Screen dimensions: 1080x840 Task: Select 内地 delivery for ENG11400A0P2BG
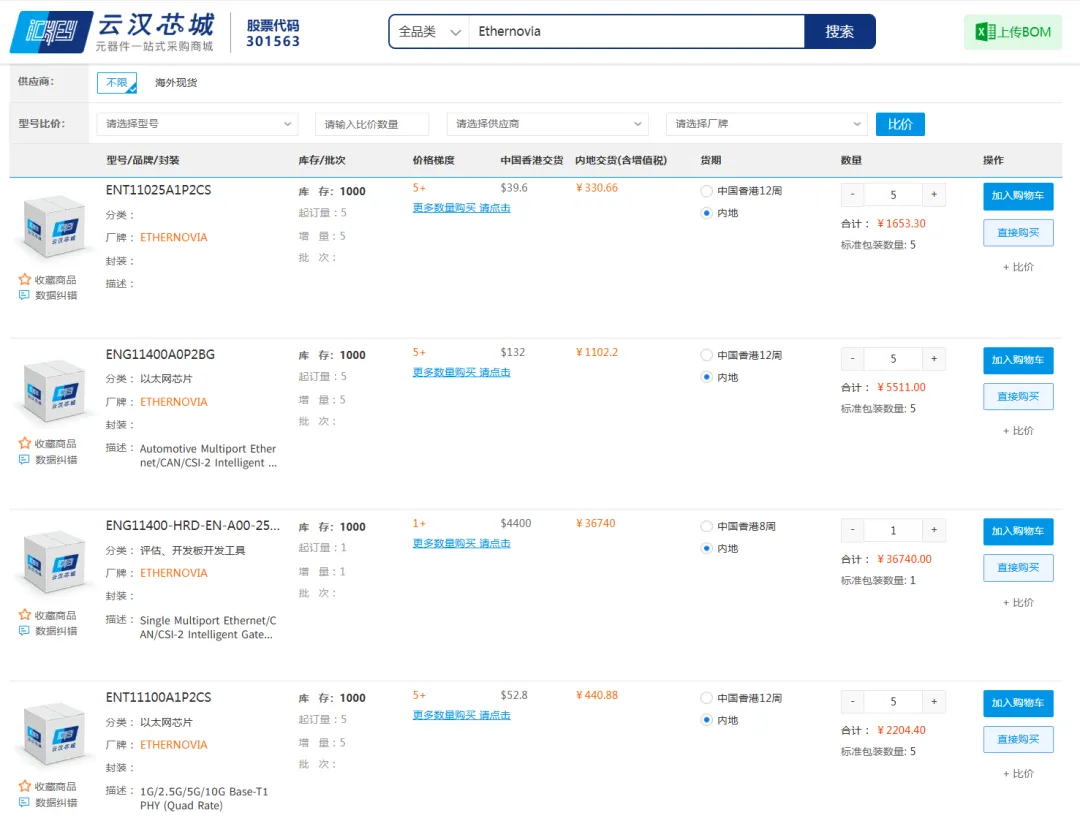[x=707, y=378]
